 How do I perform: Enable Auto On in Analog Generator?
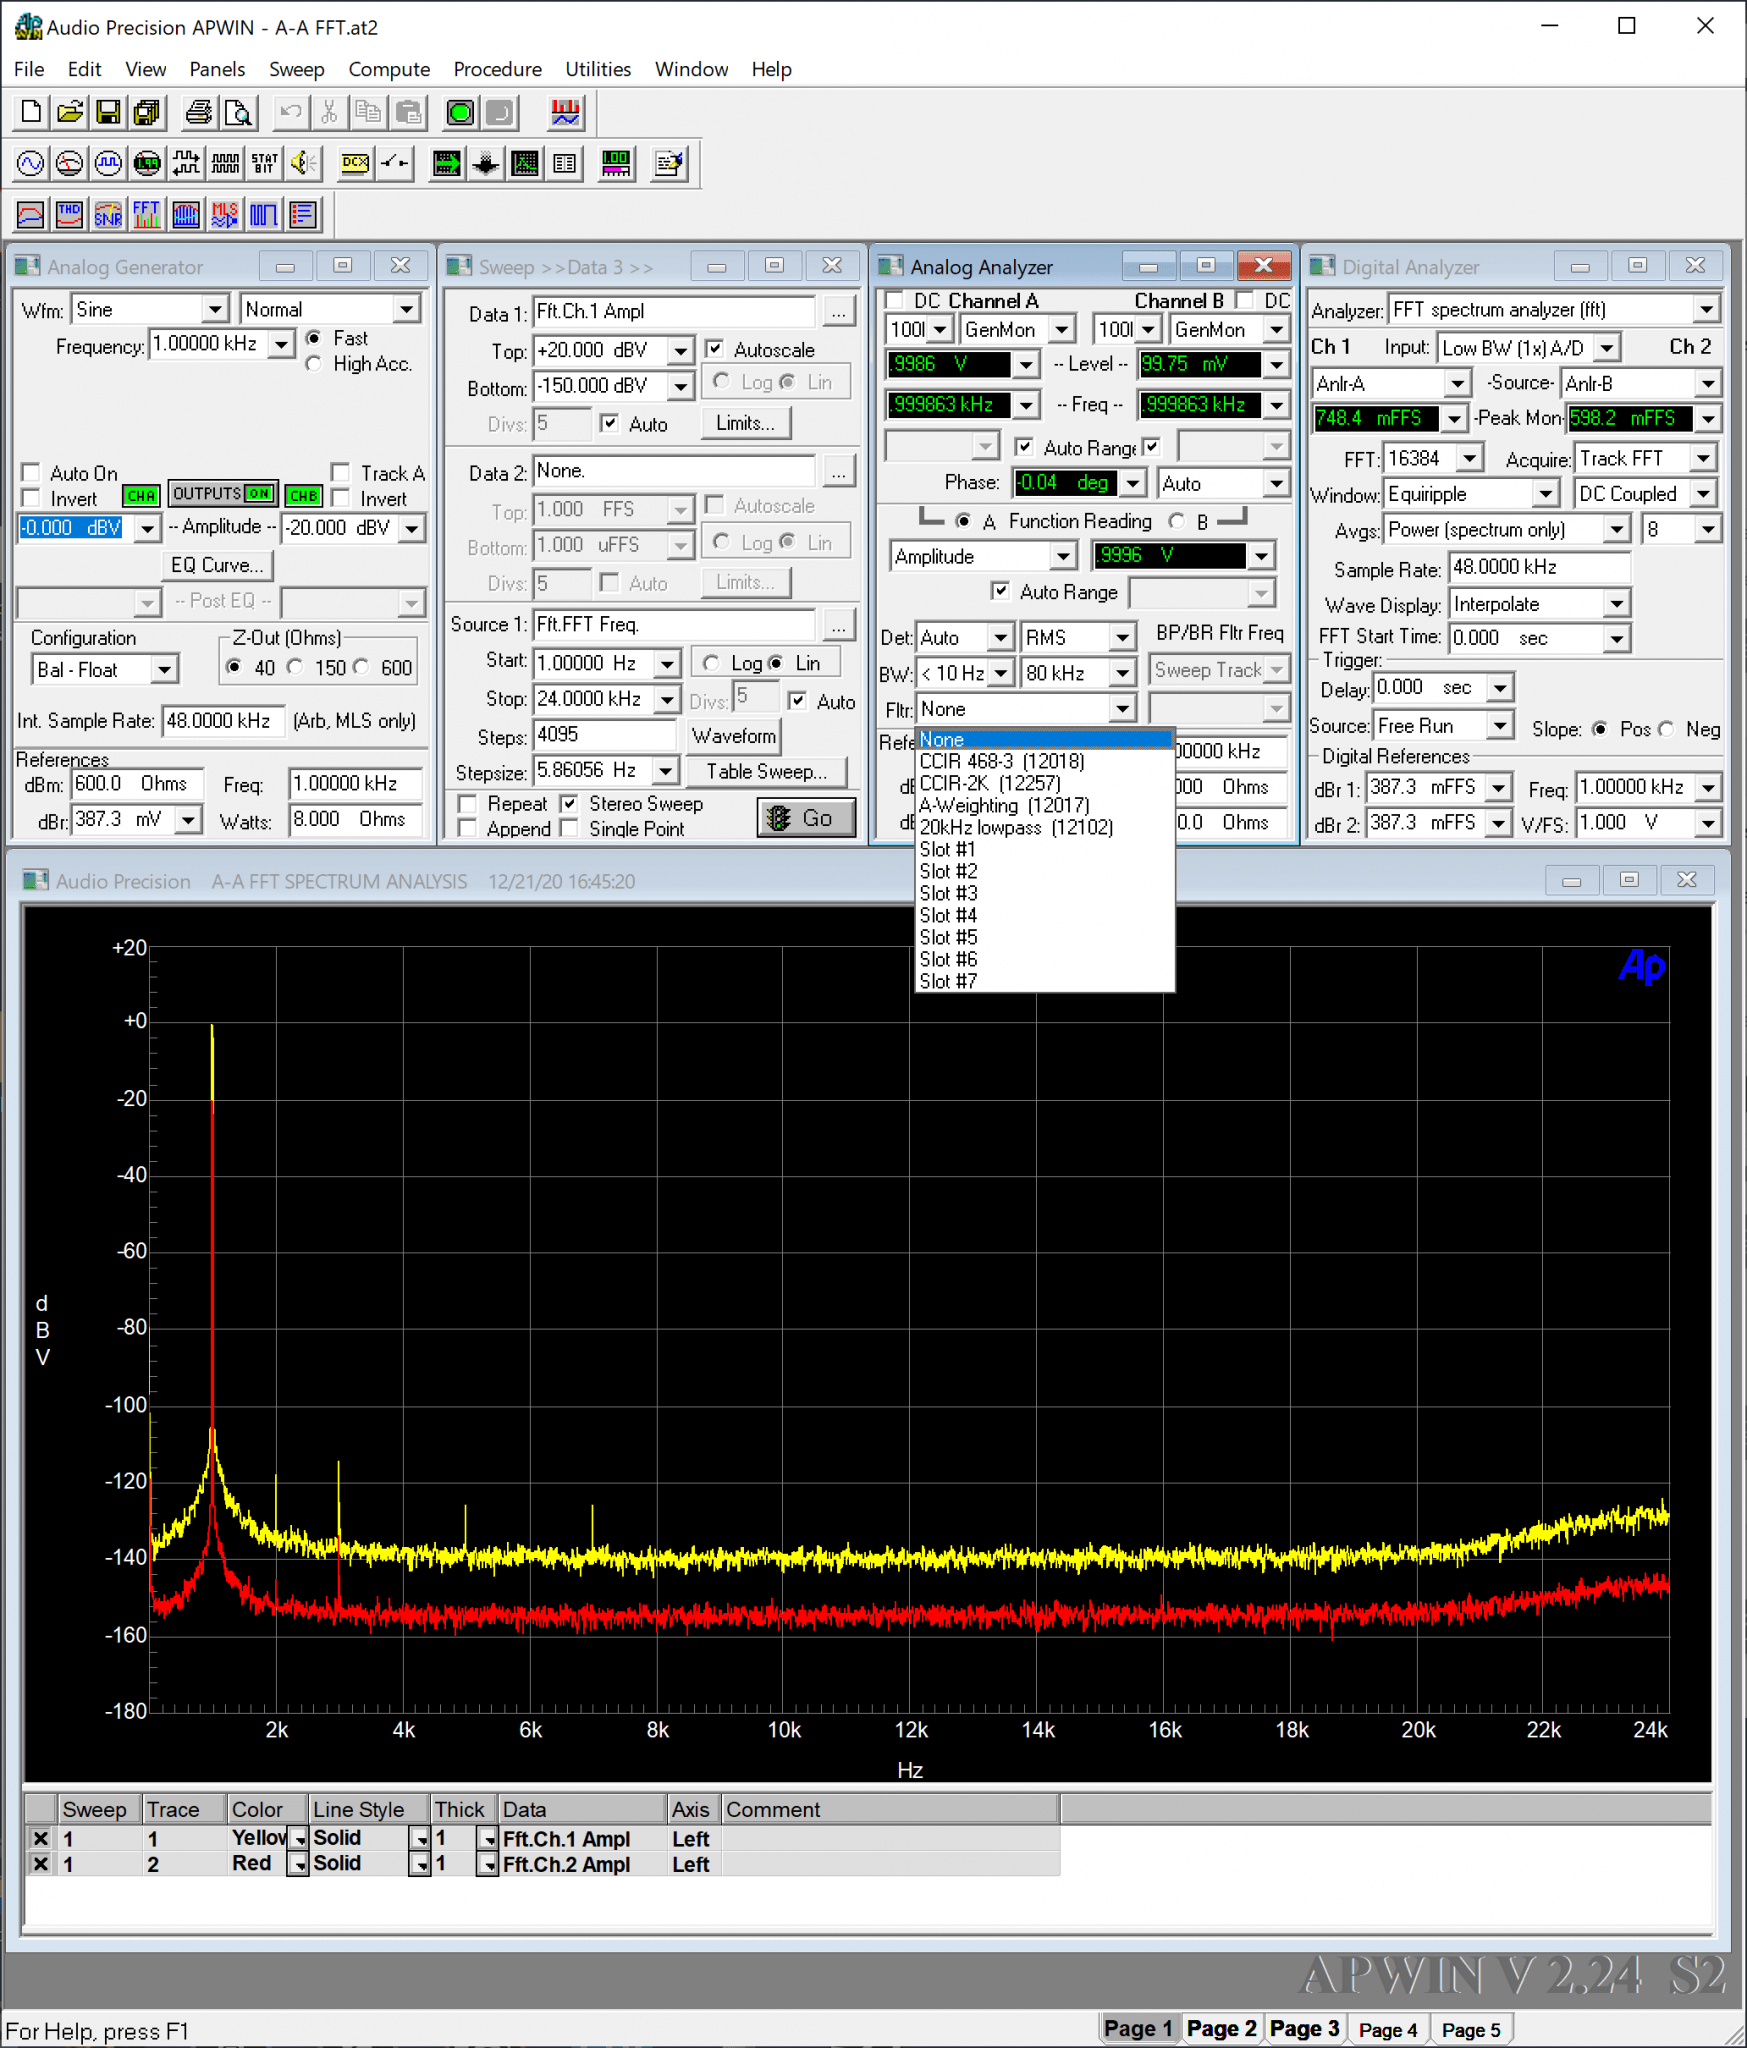click(x=31, y=473)
